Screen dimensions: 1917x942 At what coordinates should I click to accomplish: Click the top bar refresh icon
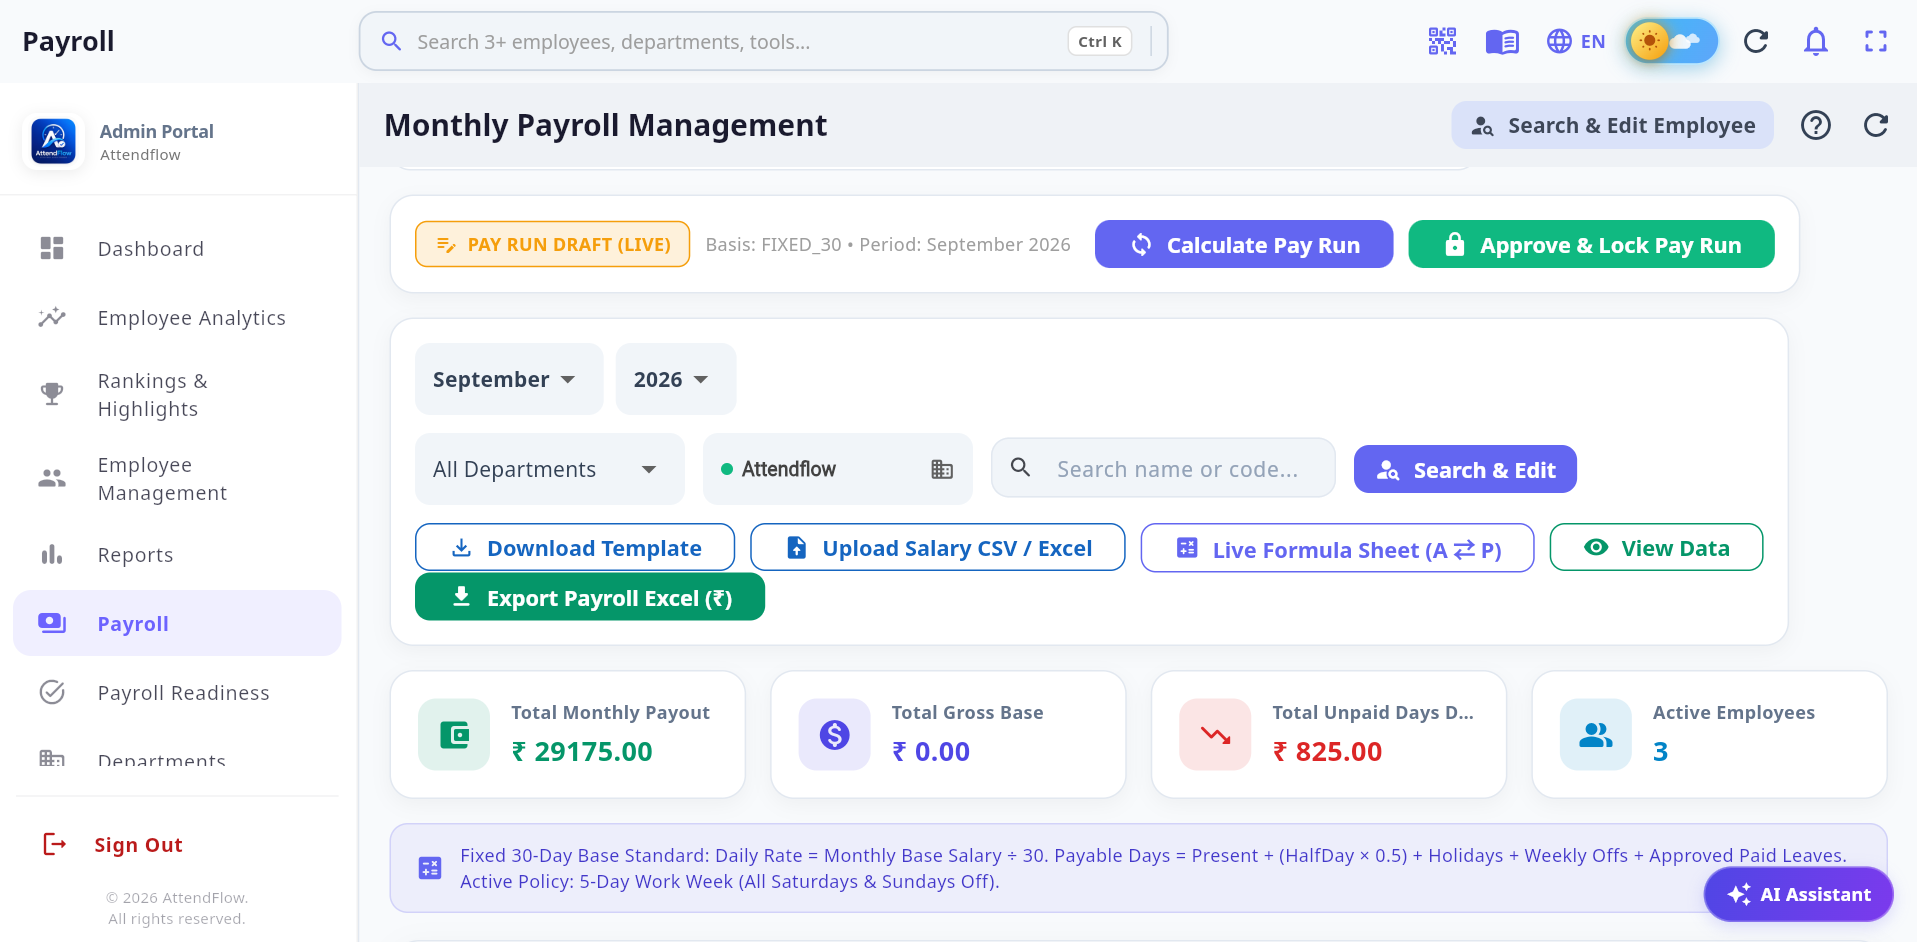(x=1756, y=41)
